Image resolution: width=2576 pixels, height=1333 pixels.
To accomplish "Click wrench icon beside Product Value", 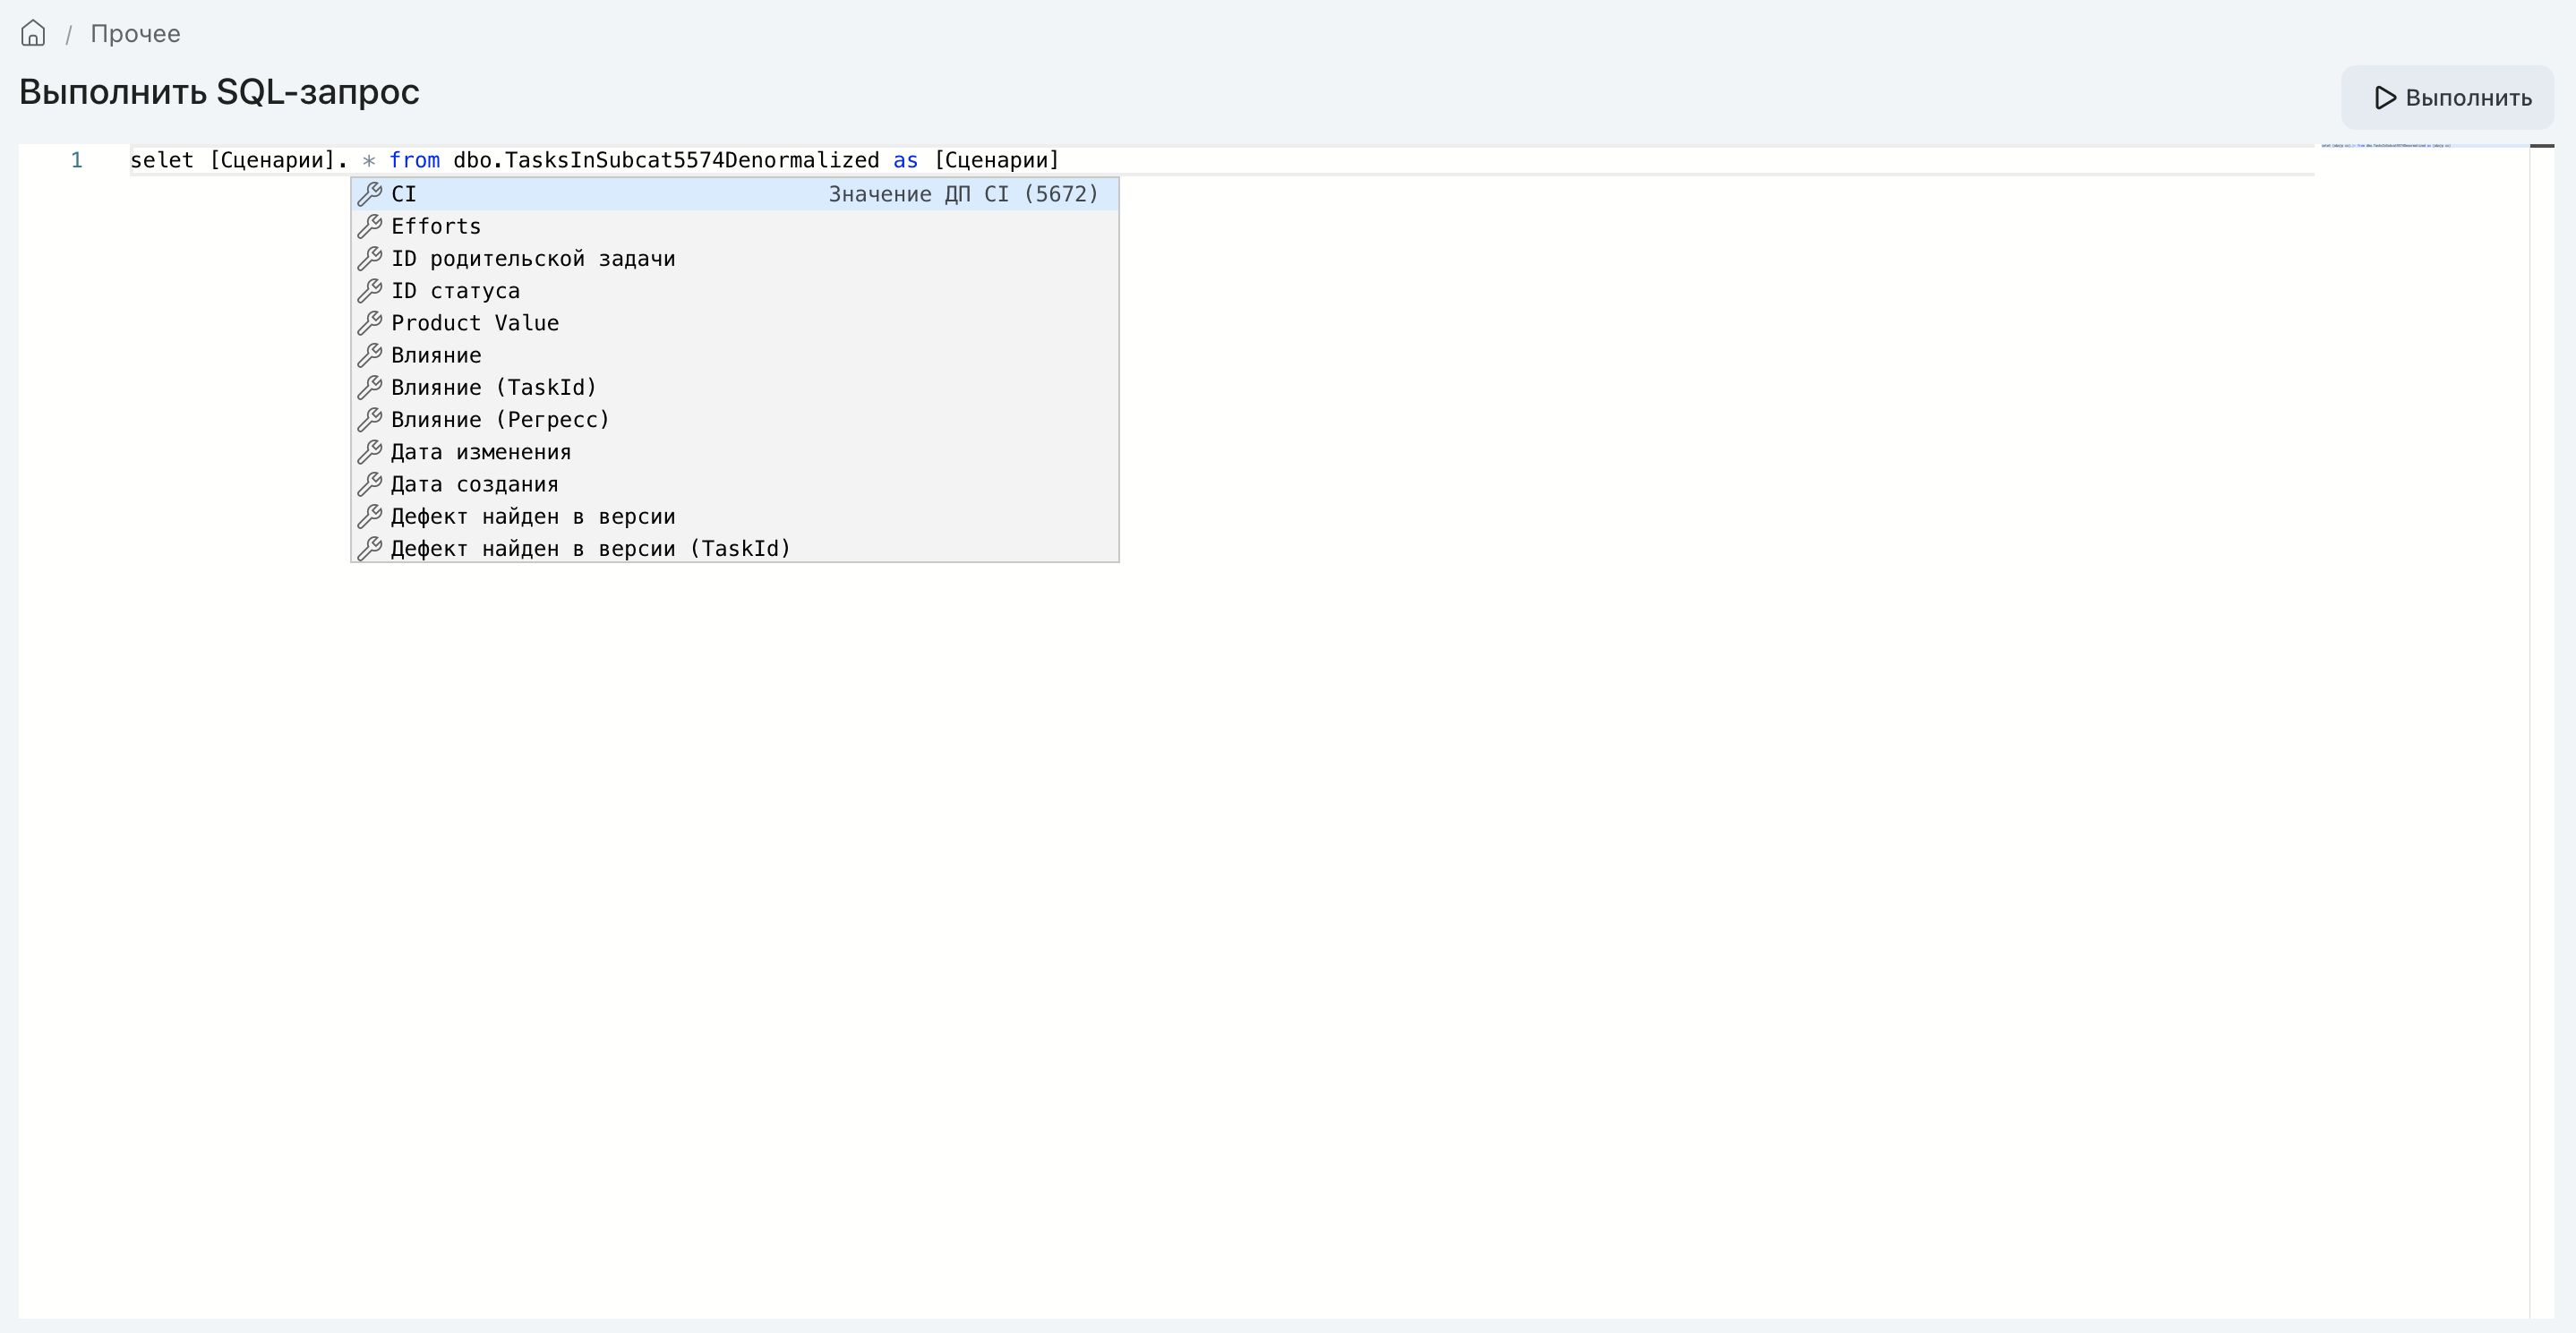I will tap(370, 323).
